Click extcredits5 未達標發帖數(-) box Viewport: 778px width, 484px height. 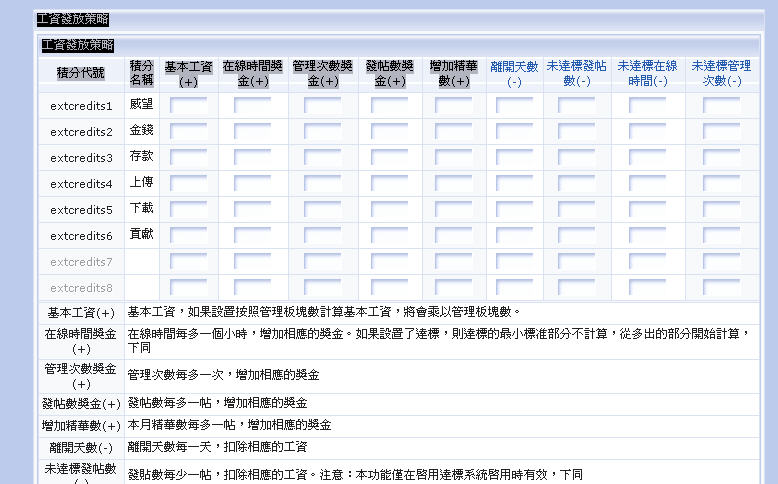pyautogui.click(x=577, y=209)
